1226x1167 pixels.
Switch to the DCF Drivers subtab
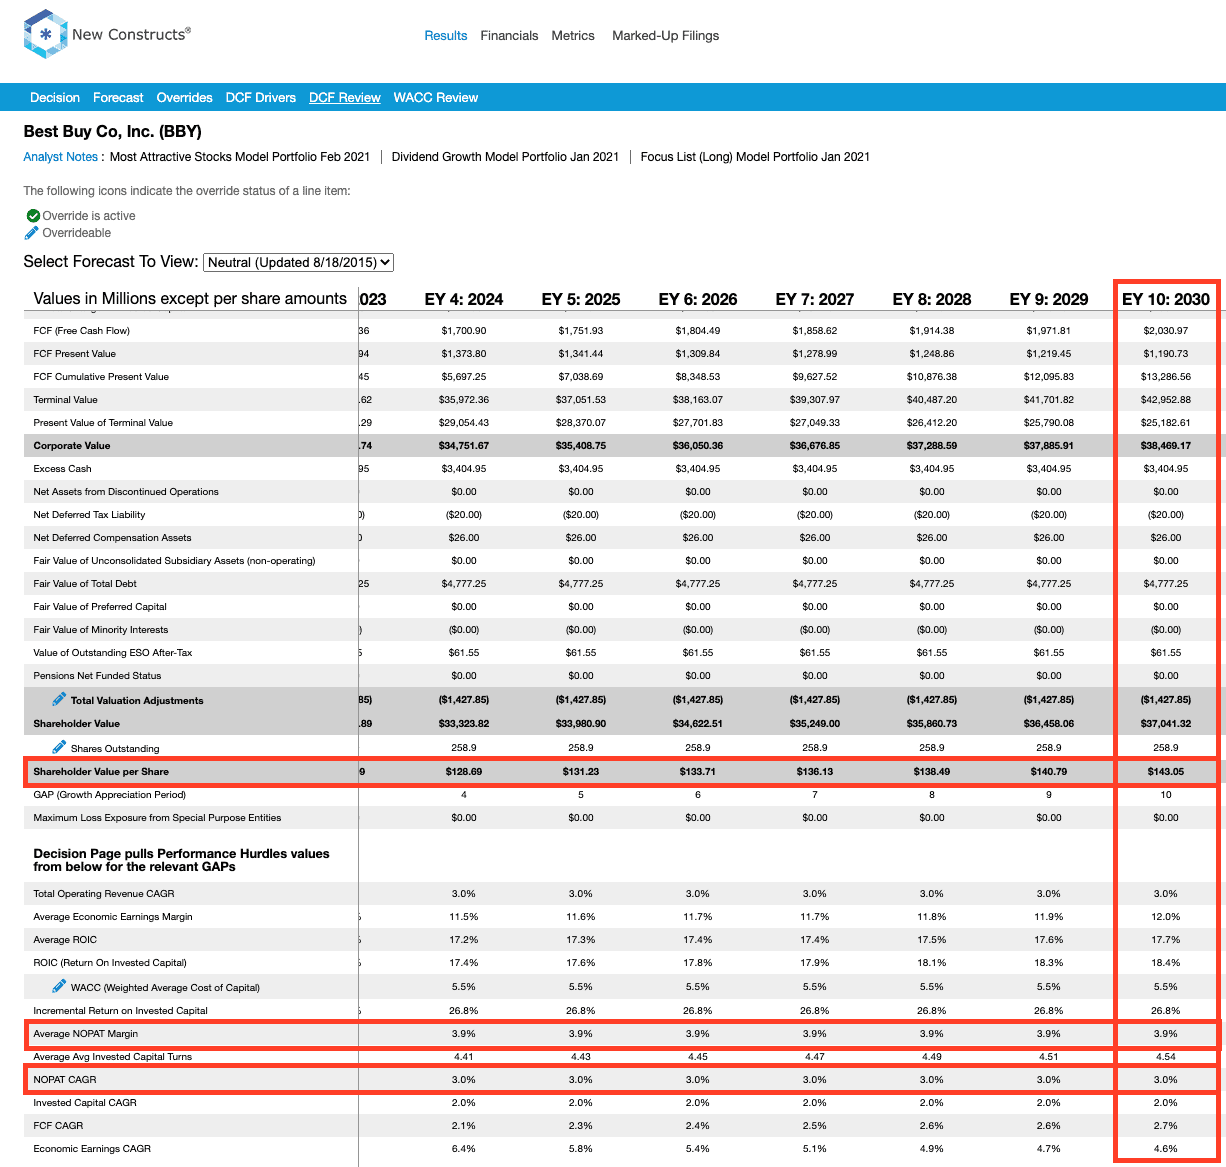click(x=261, y=97)
